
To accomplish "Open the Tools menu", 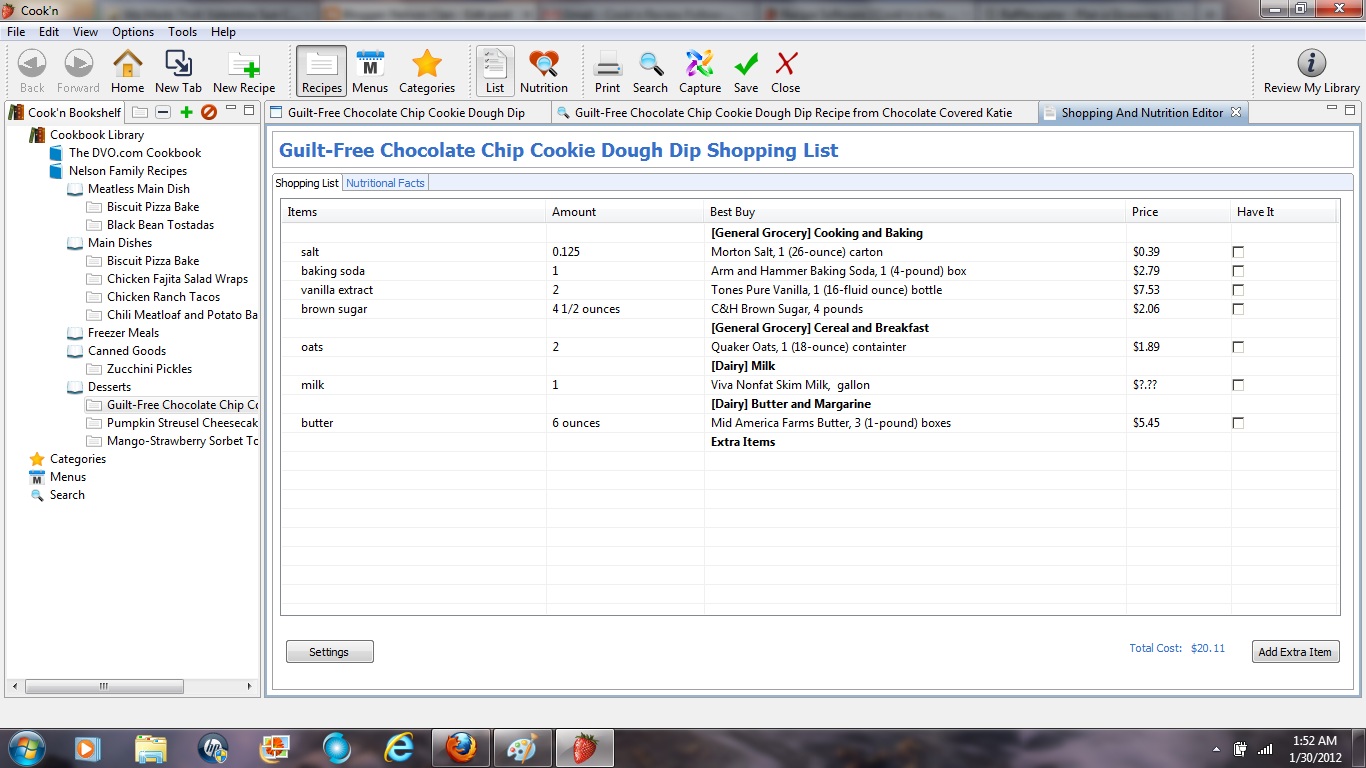I will (182, 32).
